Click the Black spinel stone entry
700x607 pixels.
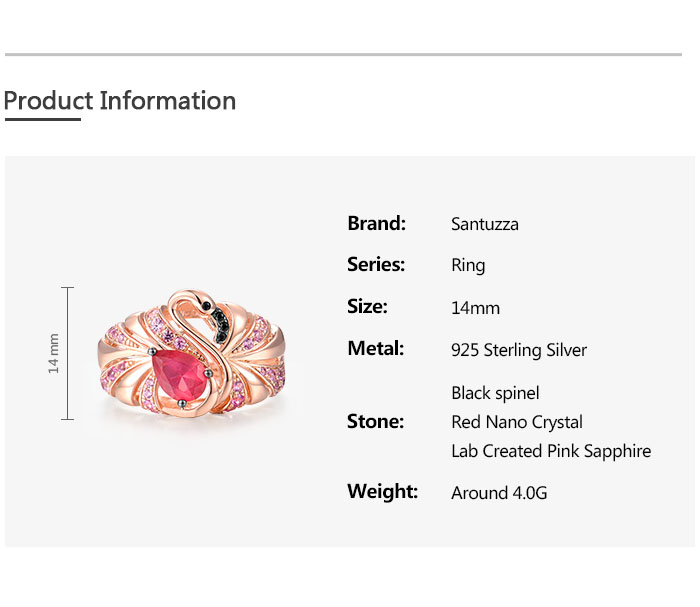click(495, 393)
